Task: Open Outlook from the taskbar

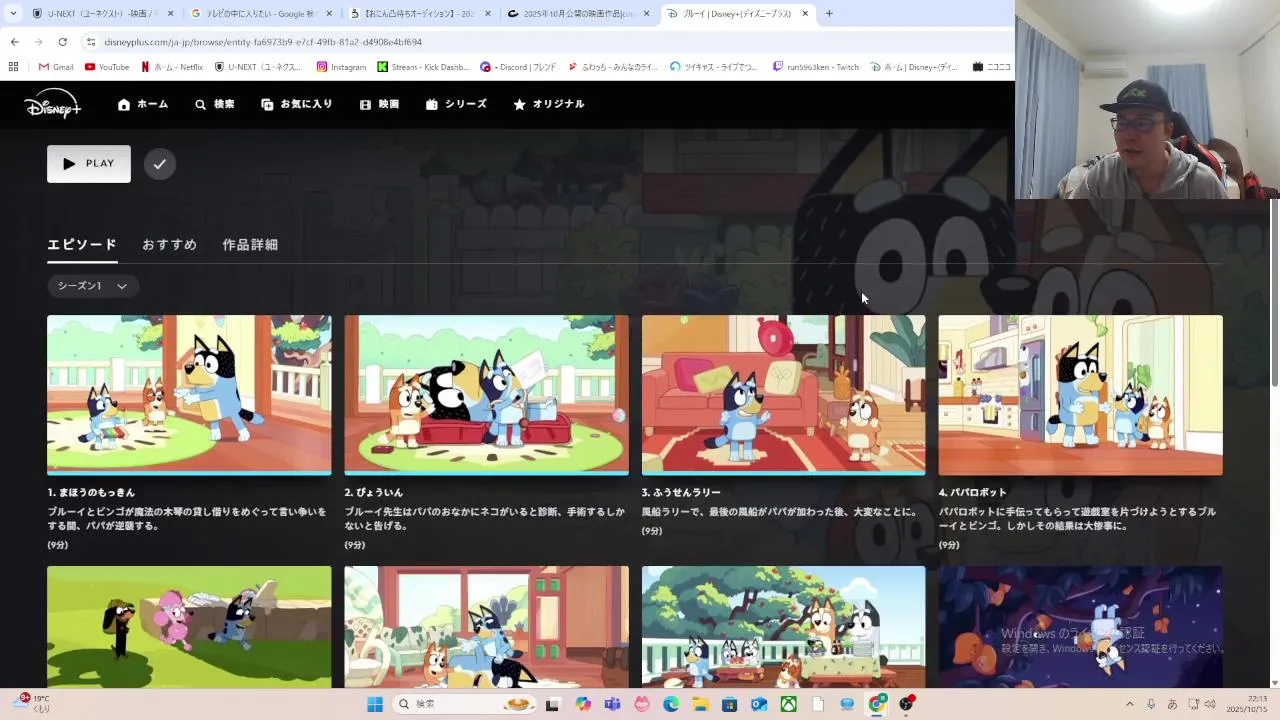Action: (x=759, y=704)
